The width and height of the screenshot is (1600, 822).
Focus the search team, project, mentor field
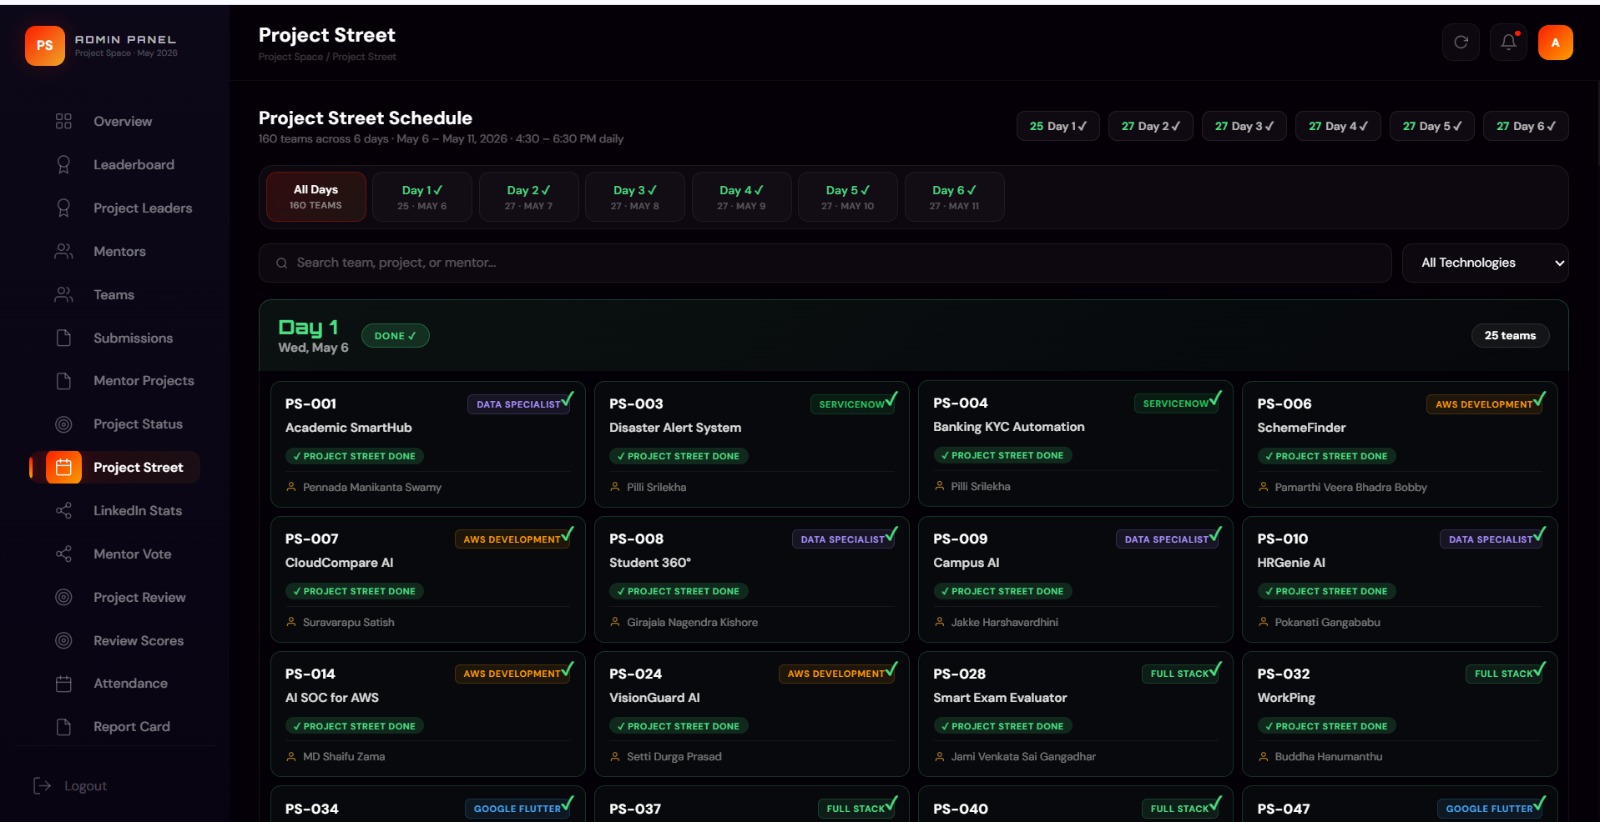click(x=825, y=263)
